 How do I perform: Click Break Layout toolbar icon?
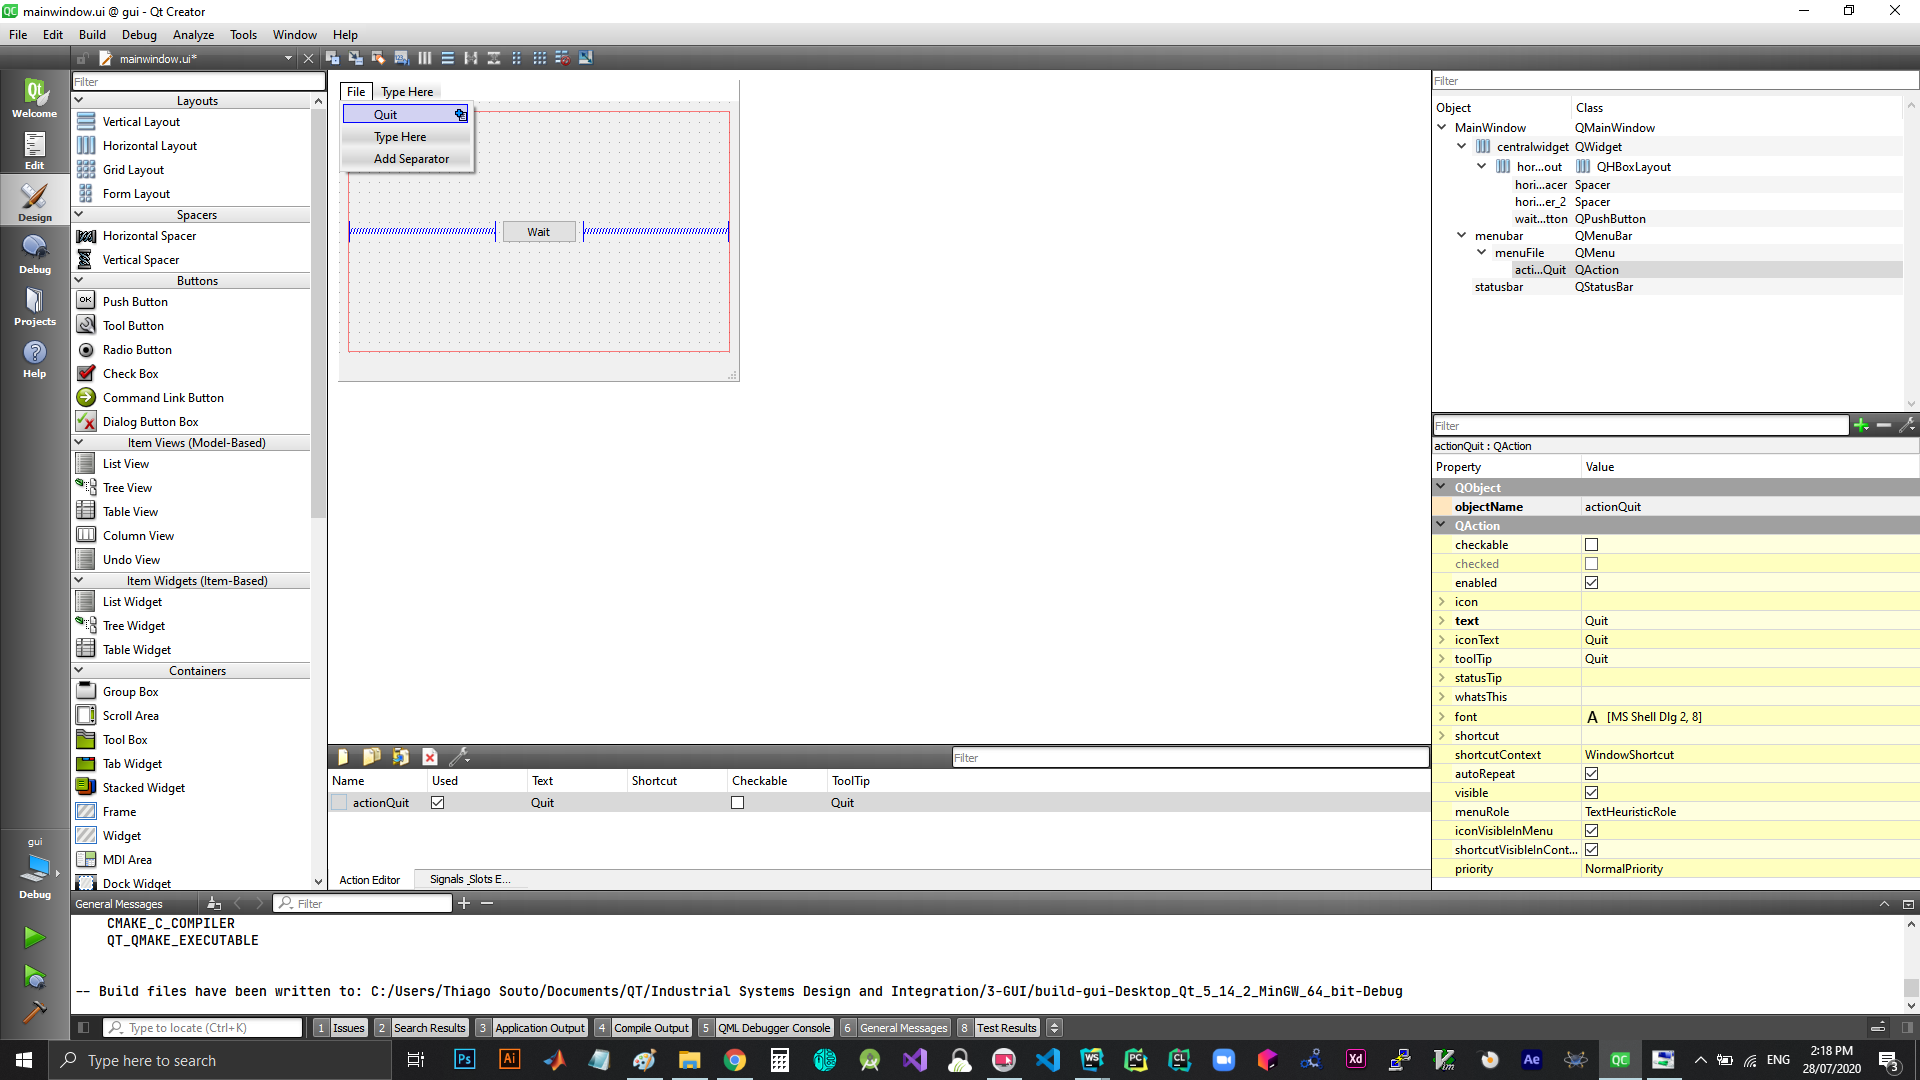(x=563, y=58)
